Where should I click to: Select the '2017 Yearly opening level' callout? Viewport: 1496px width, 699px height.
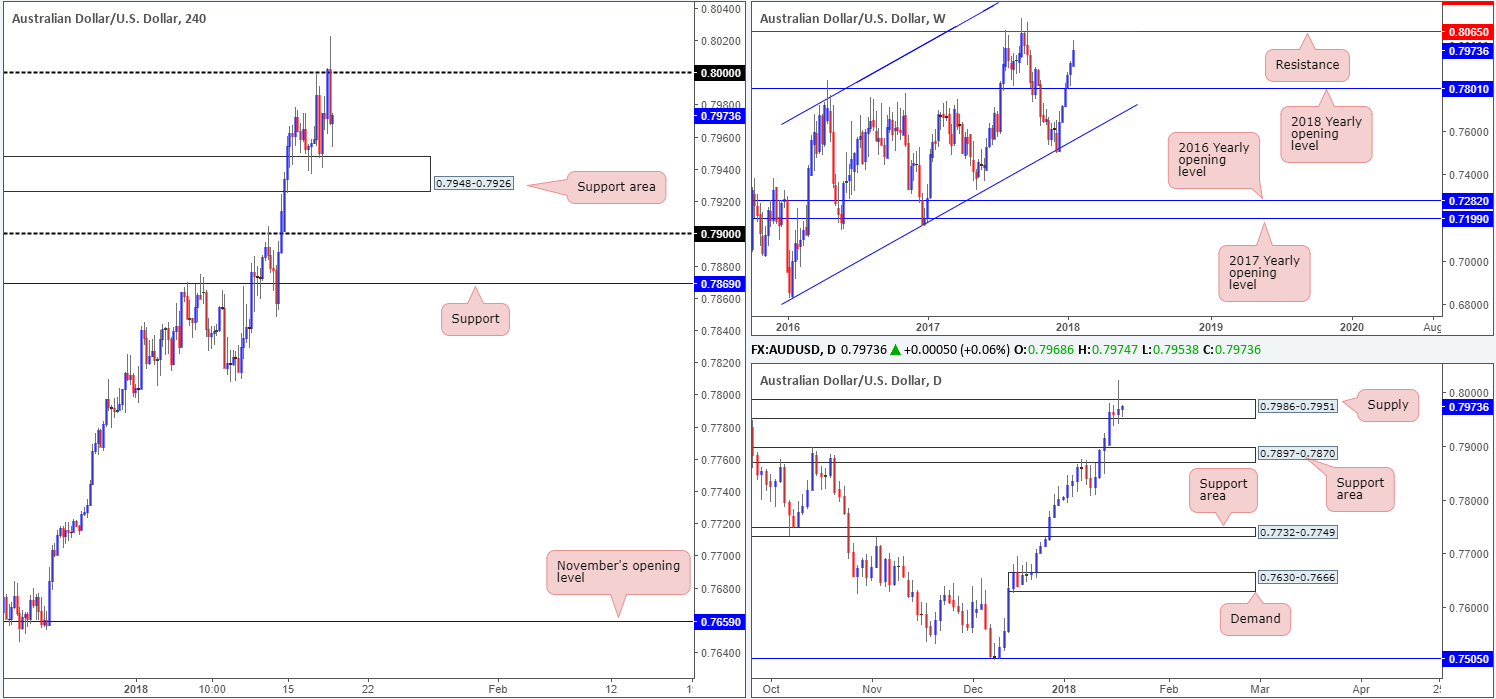point(1264,273)
